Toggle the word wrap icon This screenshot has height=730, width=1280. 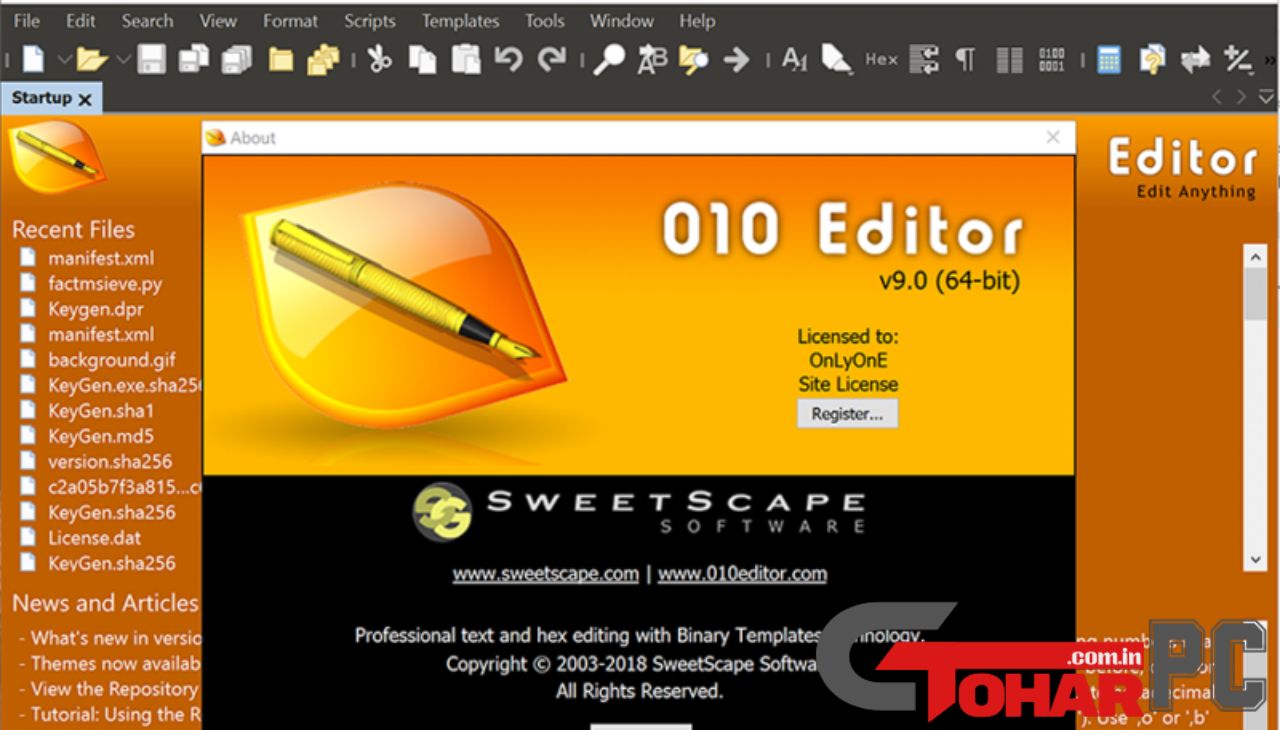pyautogui.click(x=924, y=60)
